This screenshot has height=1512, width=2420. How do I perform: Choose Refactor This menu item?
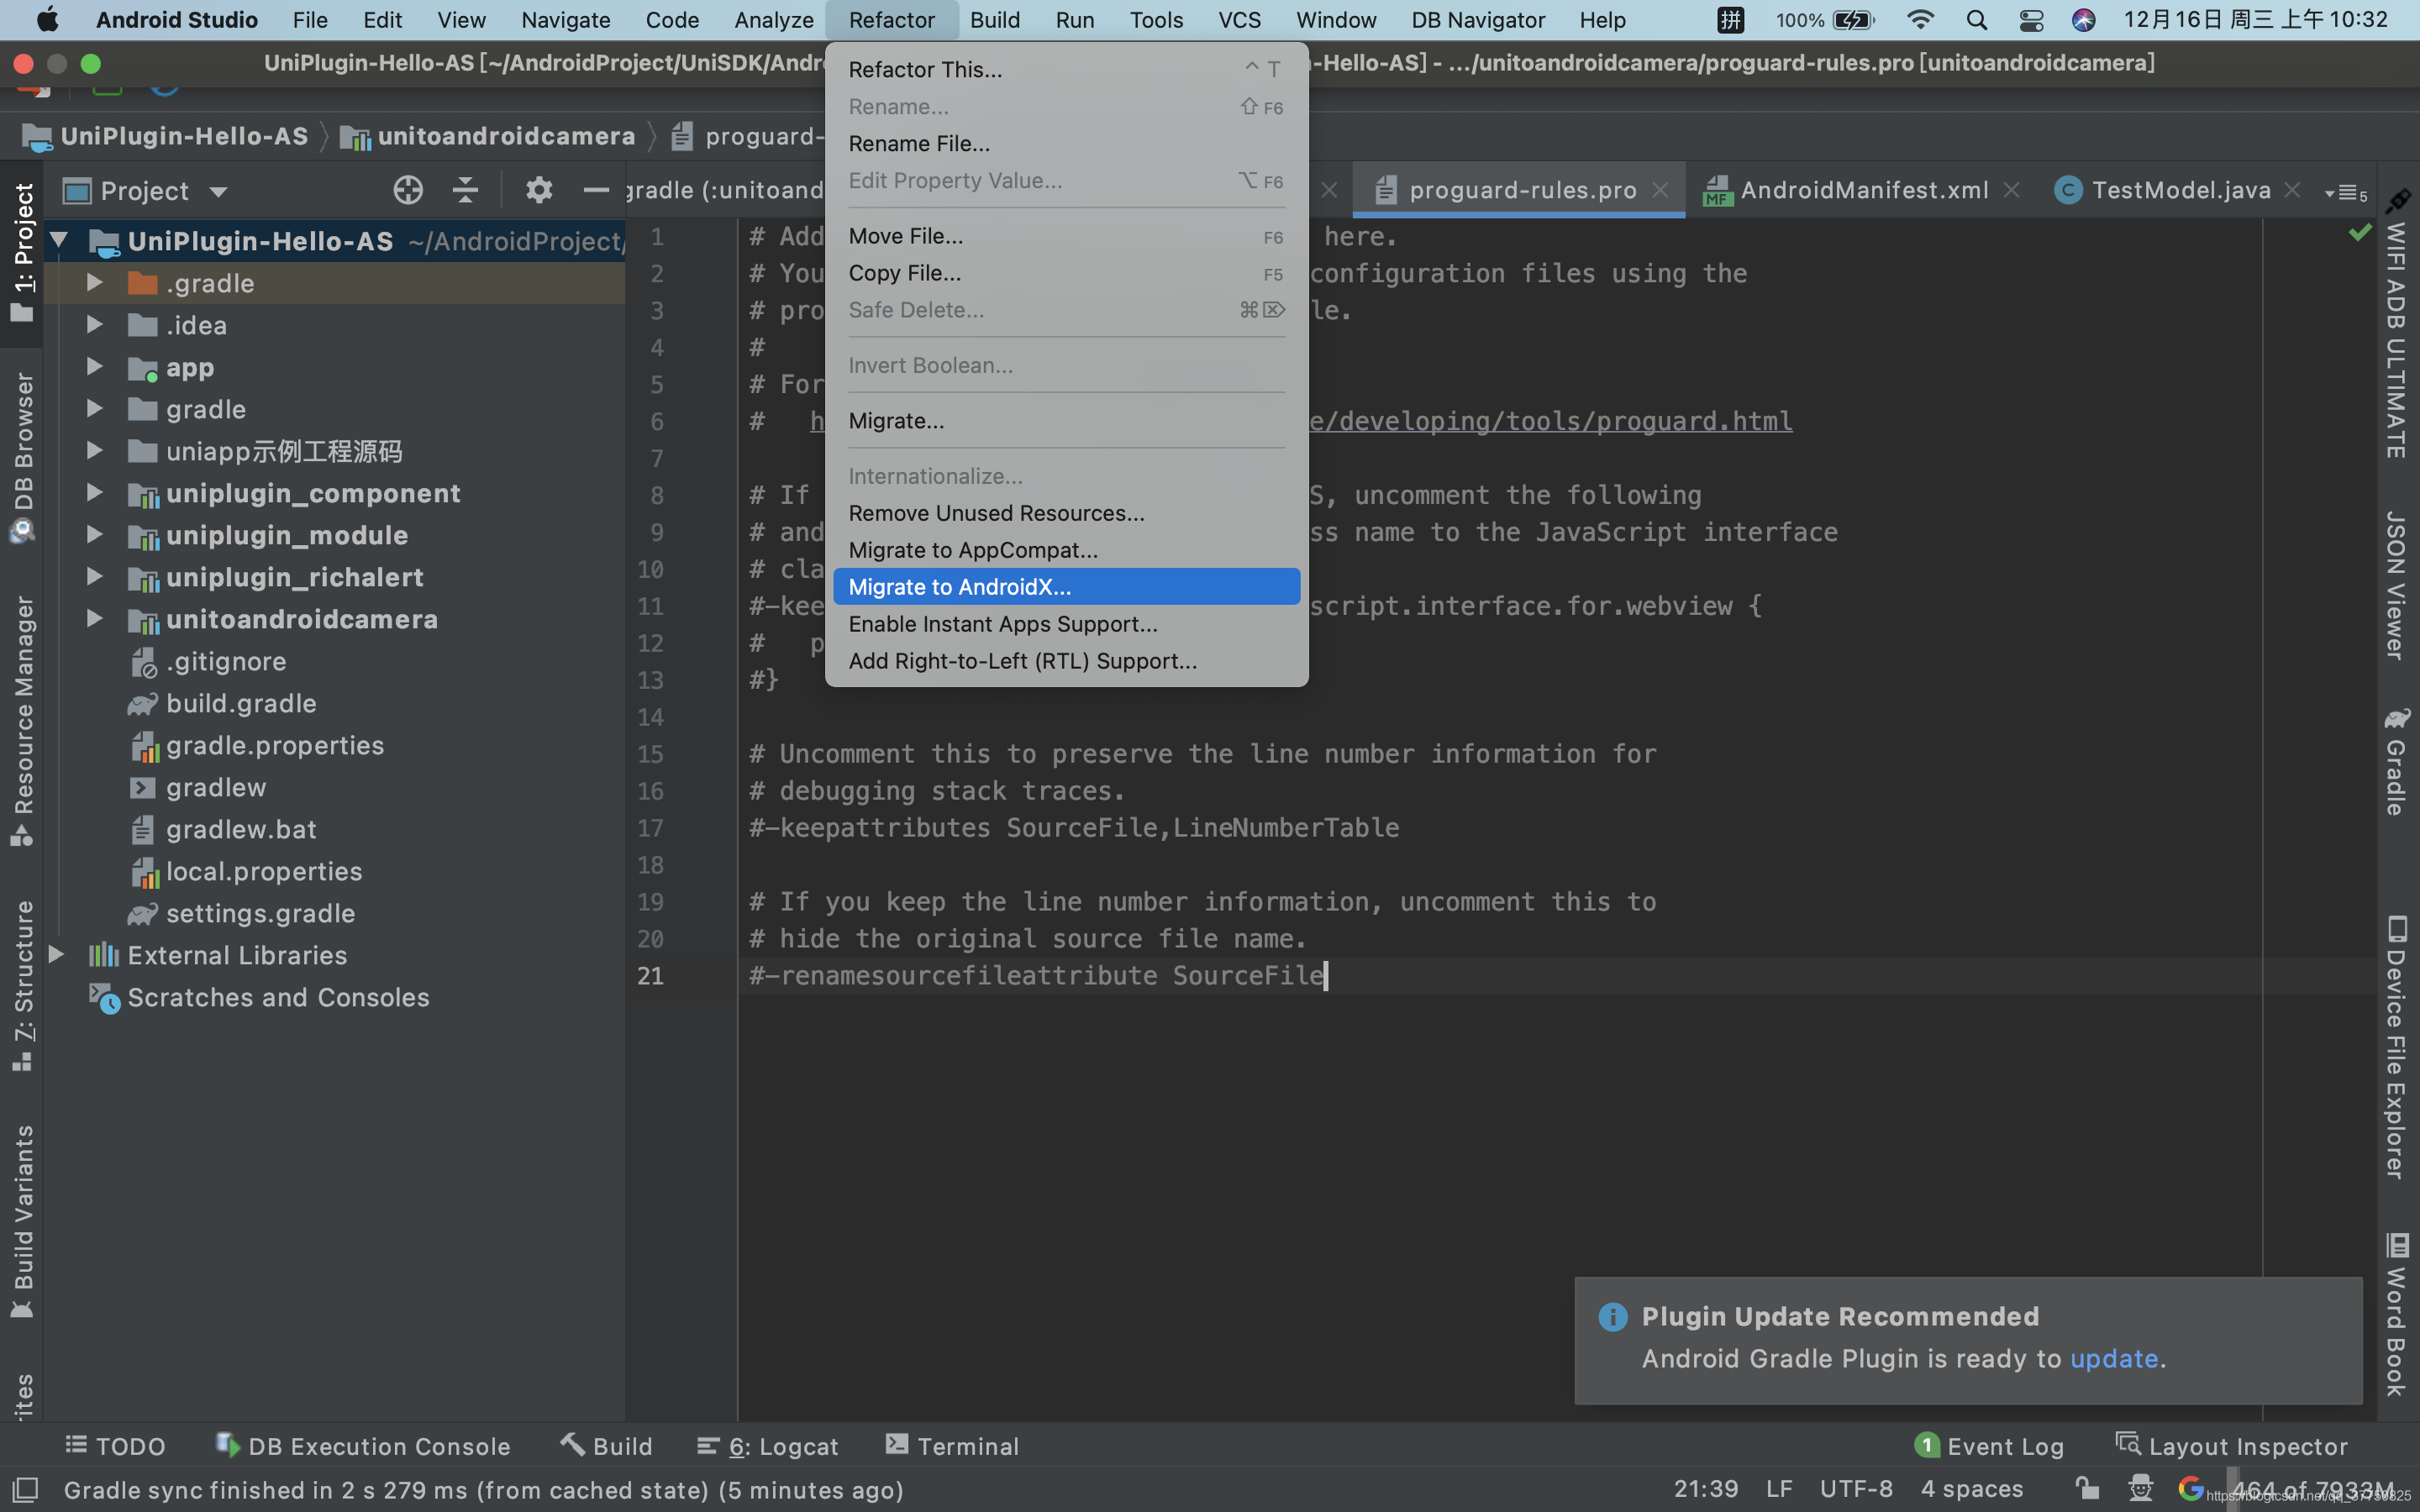[x=1066, y=69]
